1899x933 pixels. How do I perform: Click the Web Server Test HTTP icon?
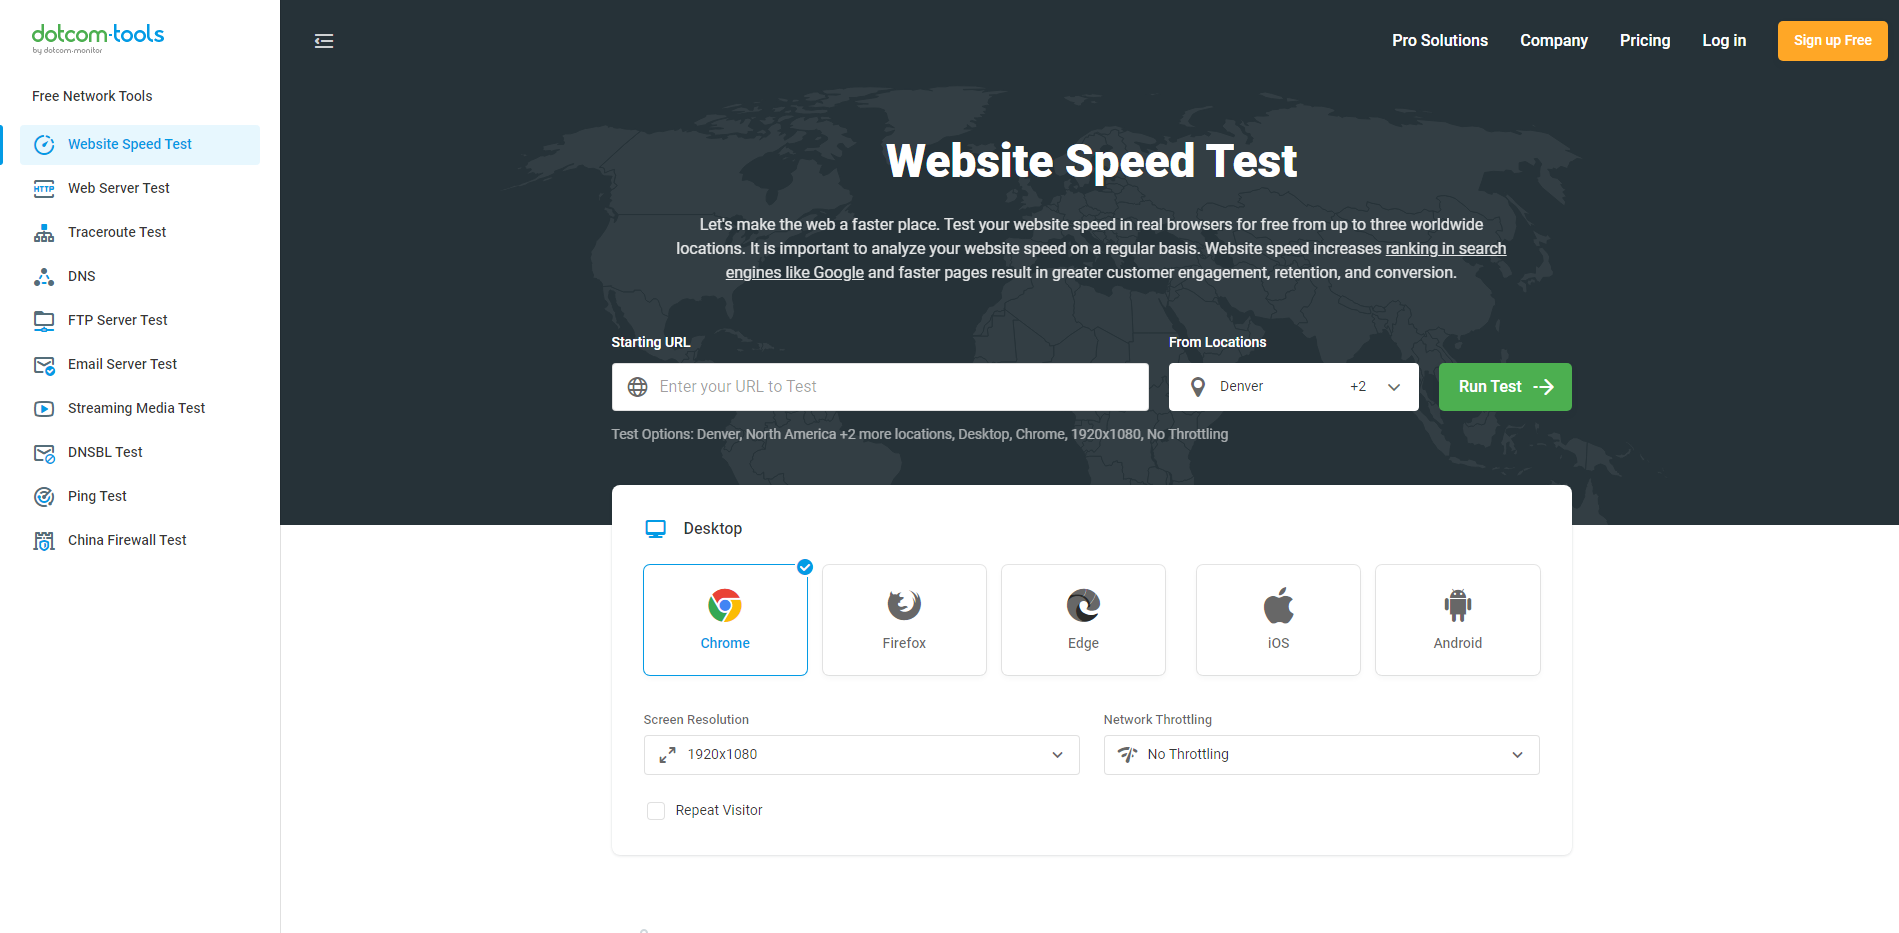44,189
